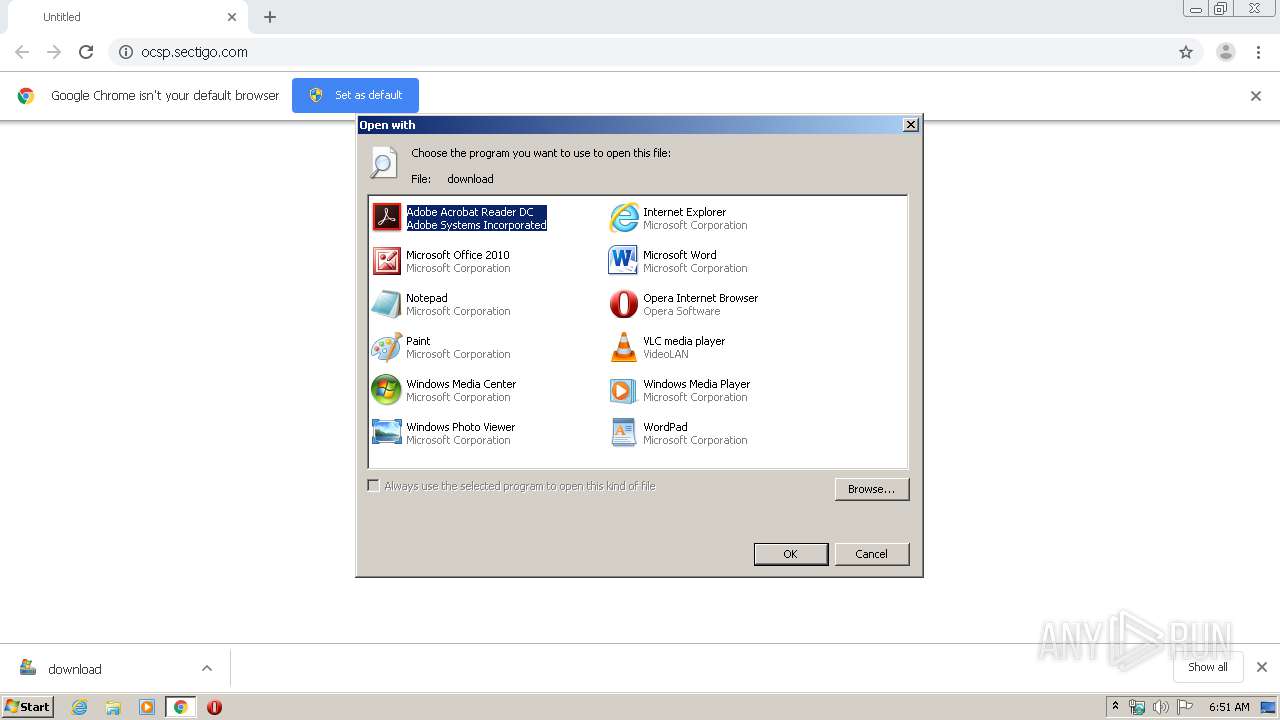Pick the Notepad program icon
The width and height of the screenshot is (1280, 720).
point(386,304)
